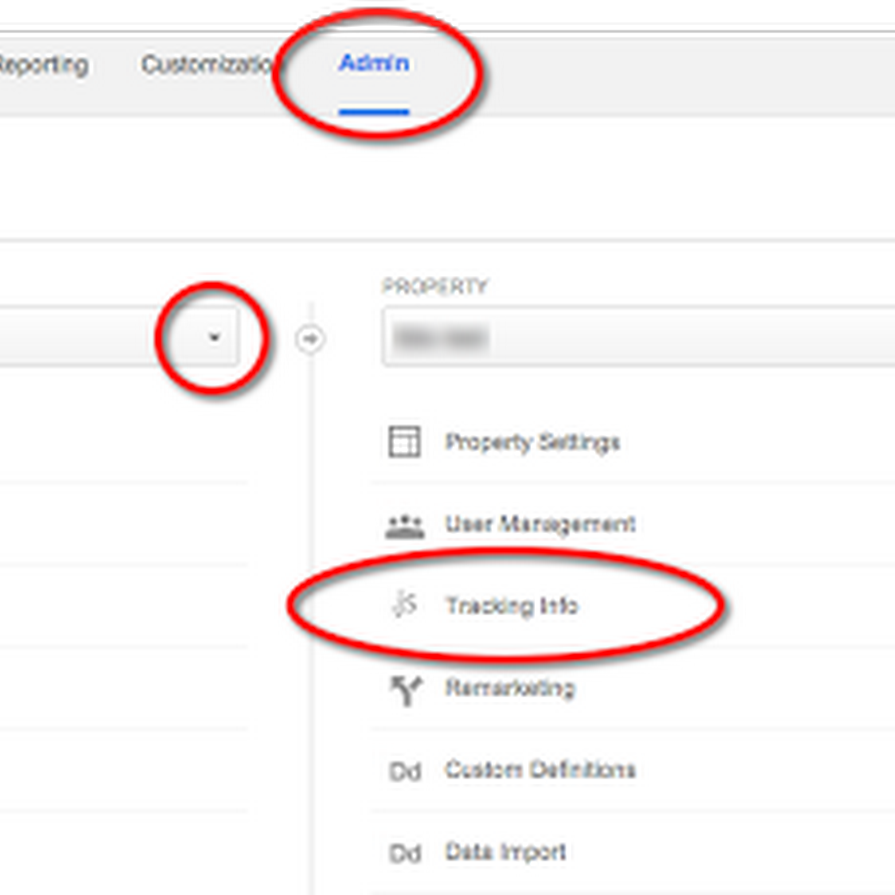Open the Remarketing option
Viewport: 895px width, 895px height.
[x=510, y=688]
